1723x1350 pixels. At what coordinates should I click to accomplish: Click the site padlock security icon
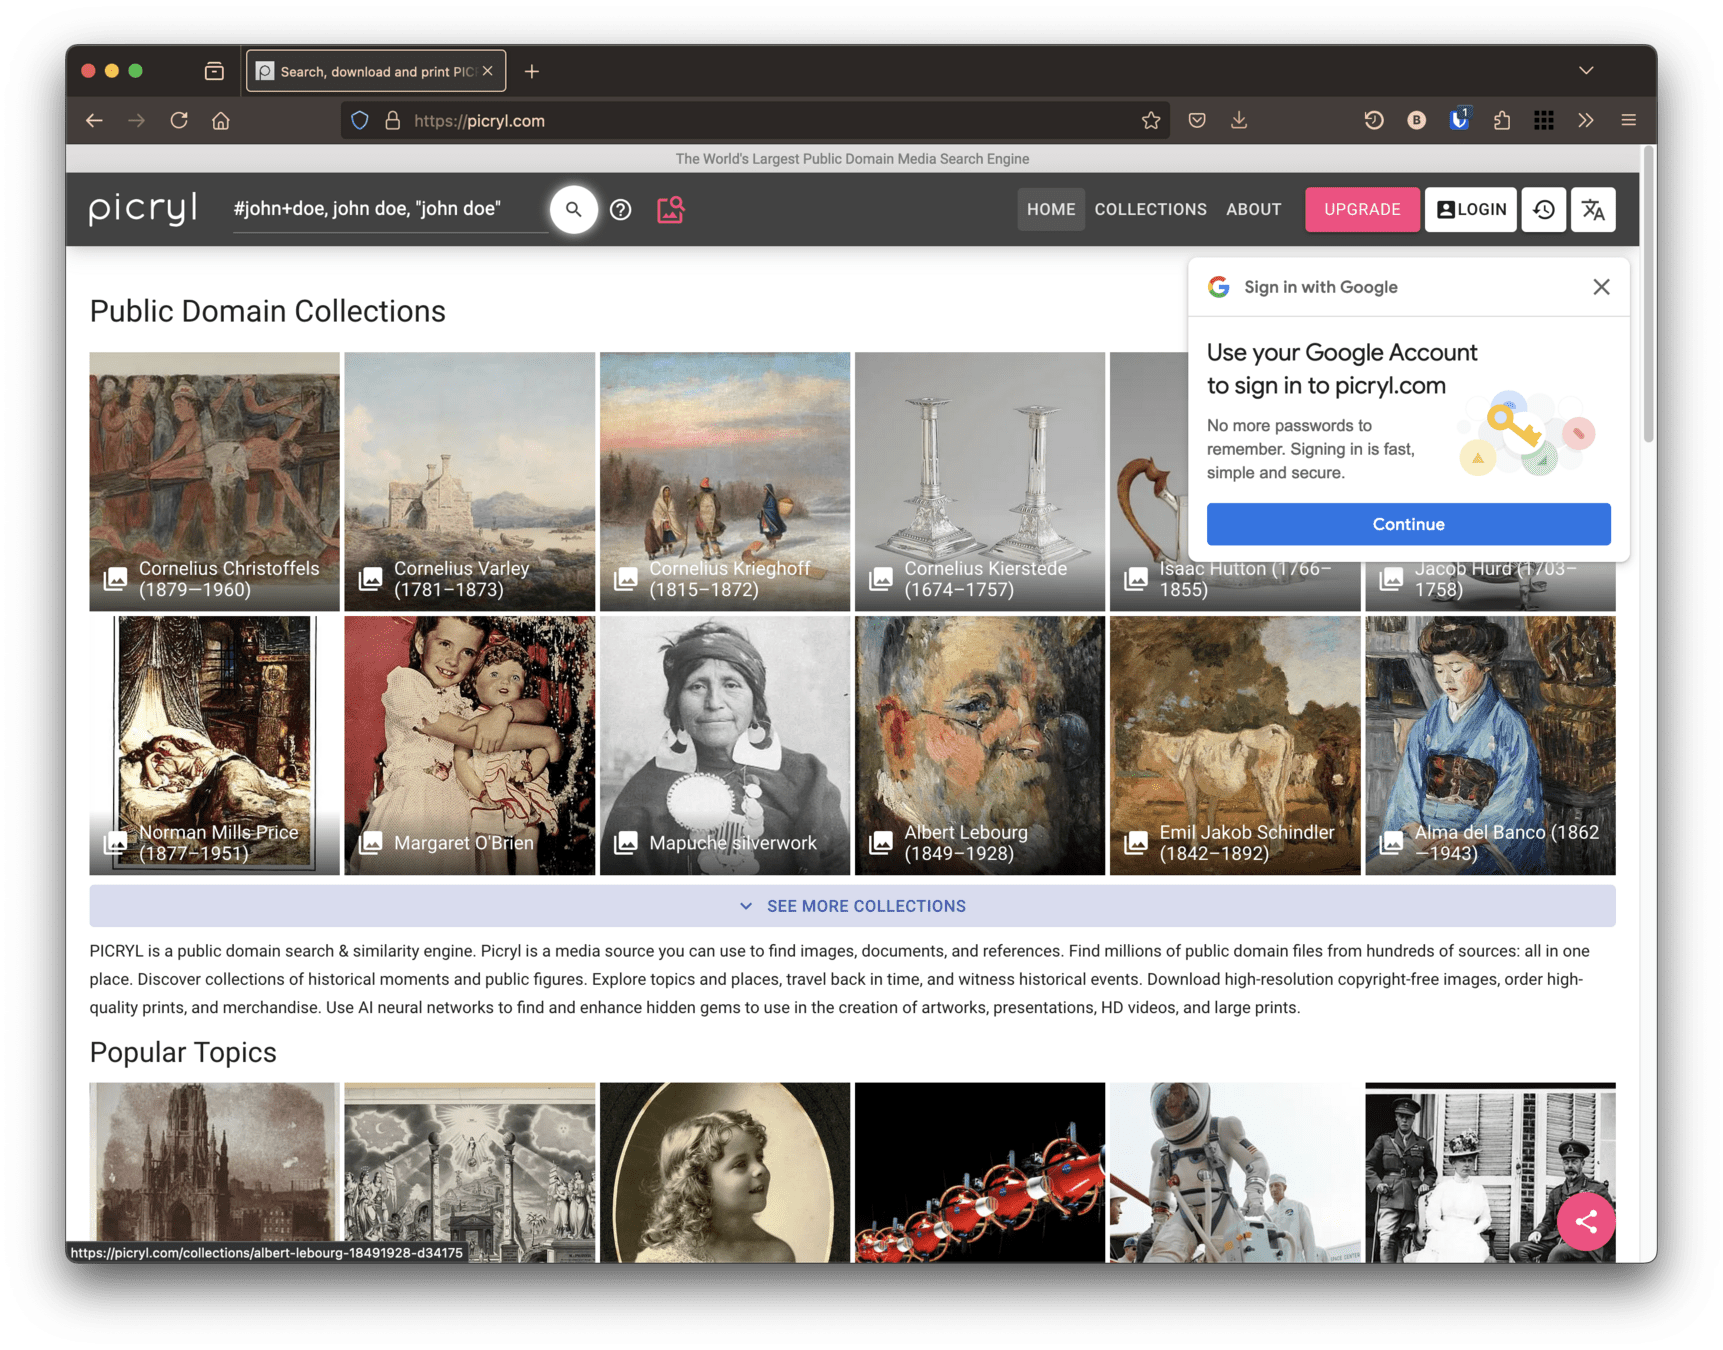pyautogui.click(x=393, y=120)
